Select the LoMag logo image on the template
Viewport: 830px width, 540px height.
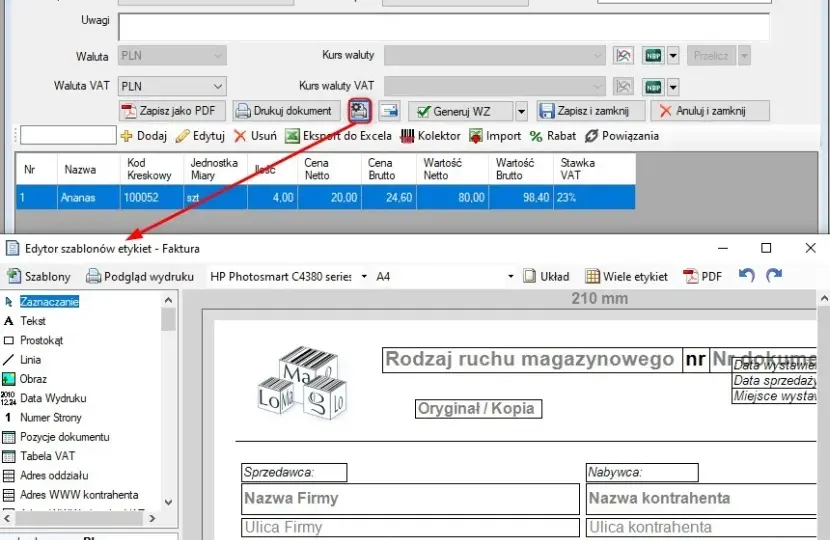coord(304,383)
